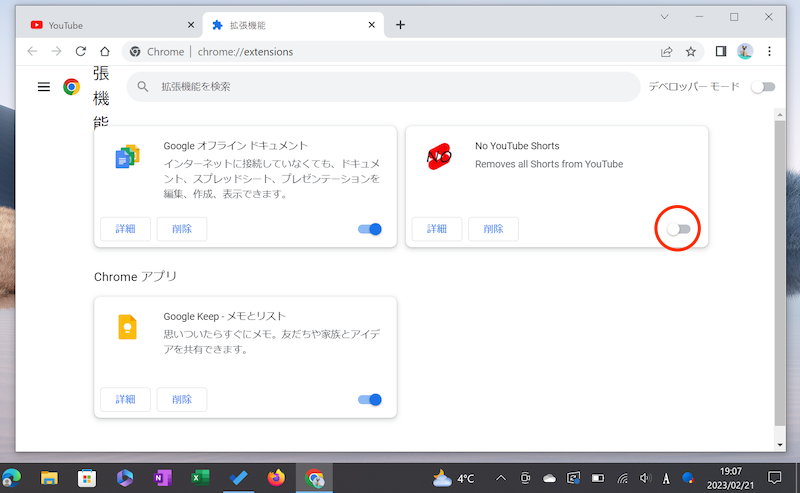Screen dimensions: 800x493
Task: Turn on developer mode toggle
Action: [x=763, y=87]
